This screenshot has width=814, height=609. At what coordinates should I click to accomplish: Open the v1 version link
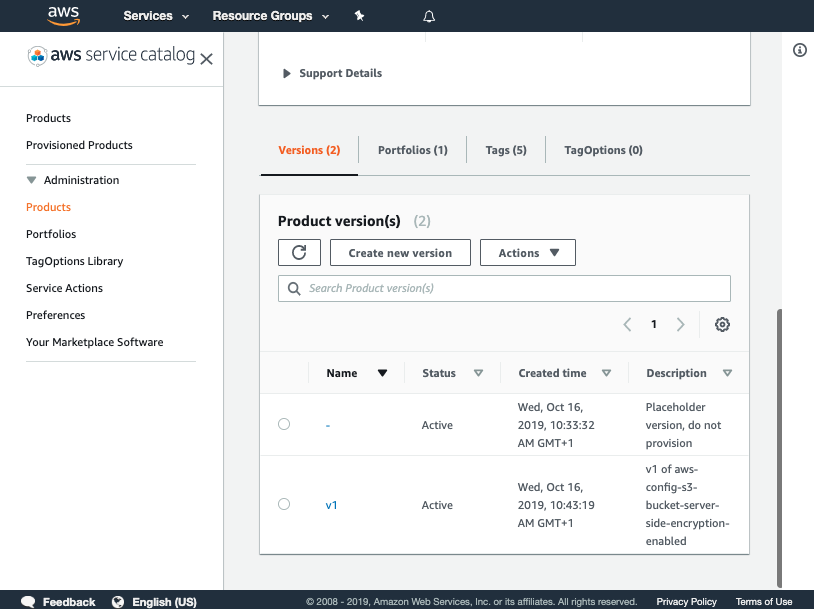pos(331,505)
